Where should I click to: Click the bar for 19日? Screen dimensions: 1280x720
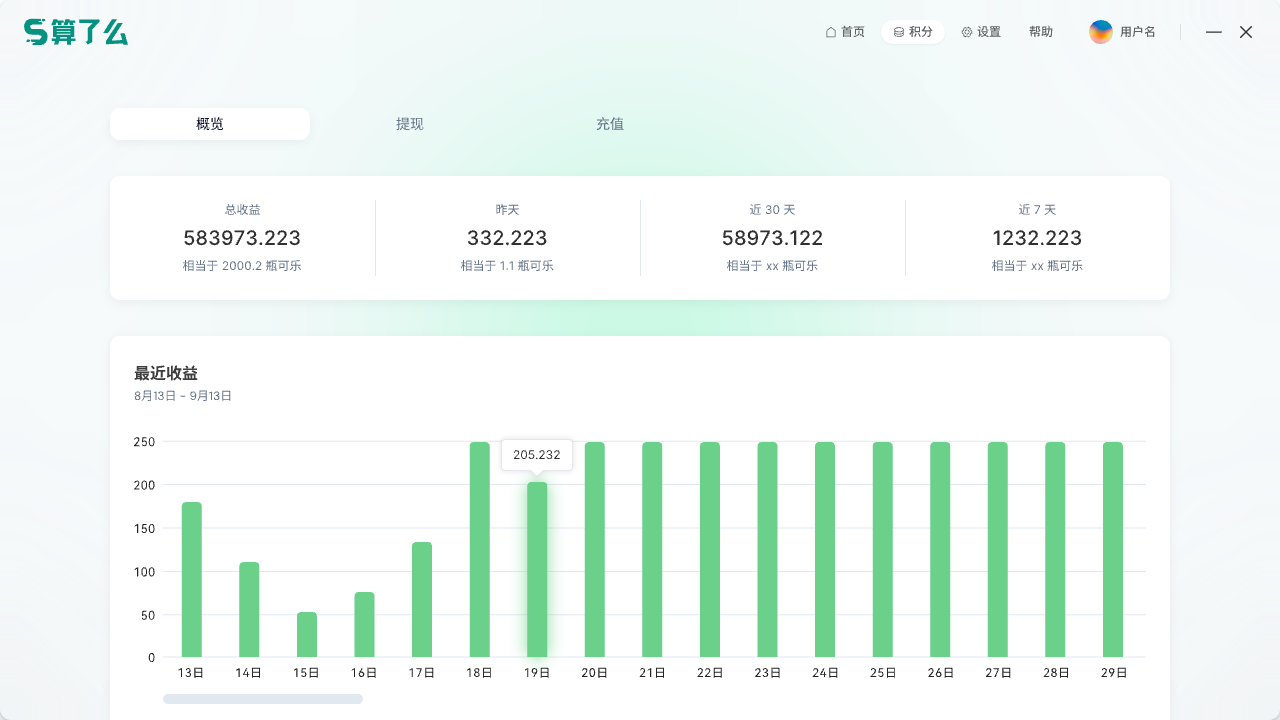point(537,570)
